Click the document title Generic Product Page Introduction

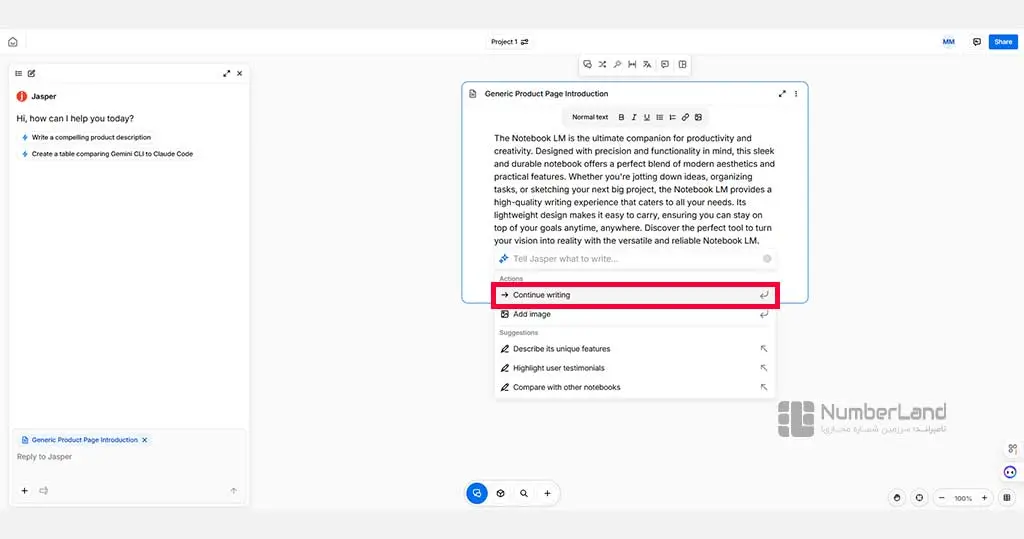[546, 94]
